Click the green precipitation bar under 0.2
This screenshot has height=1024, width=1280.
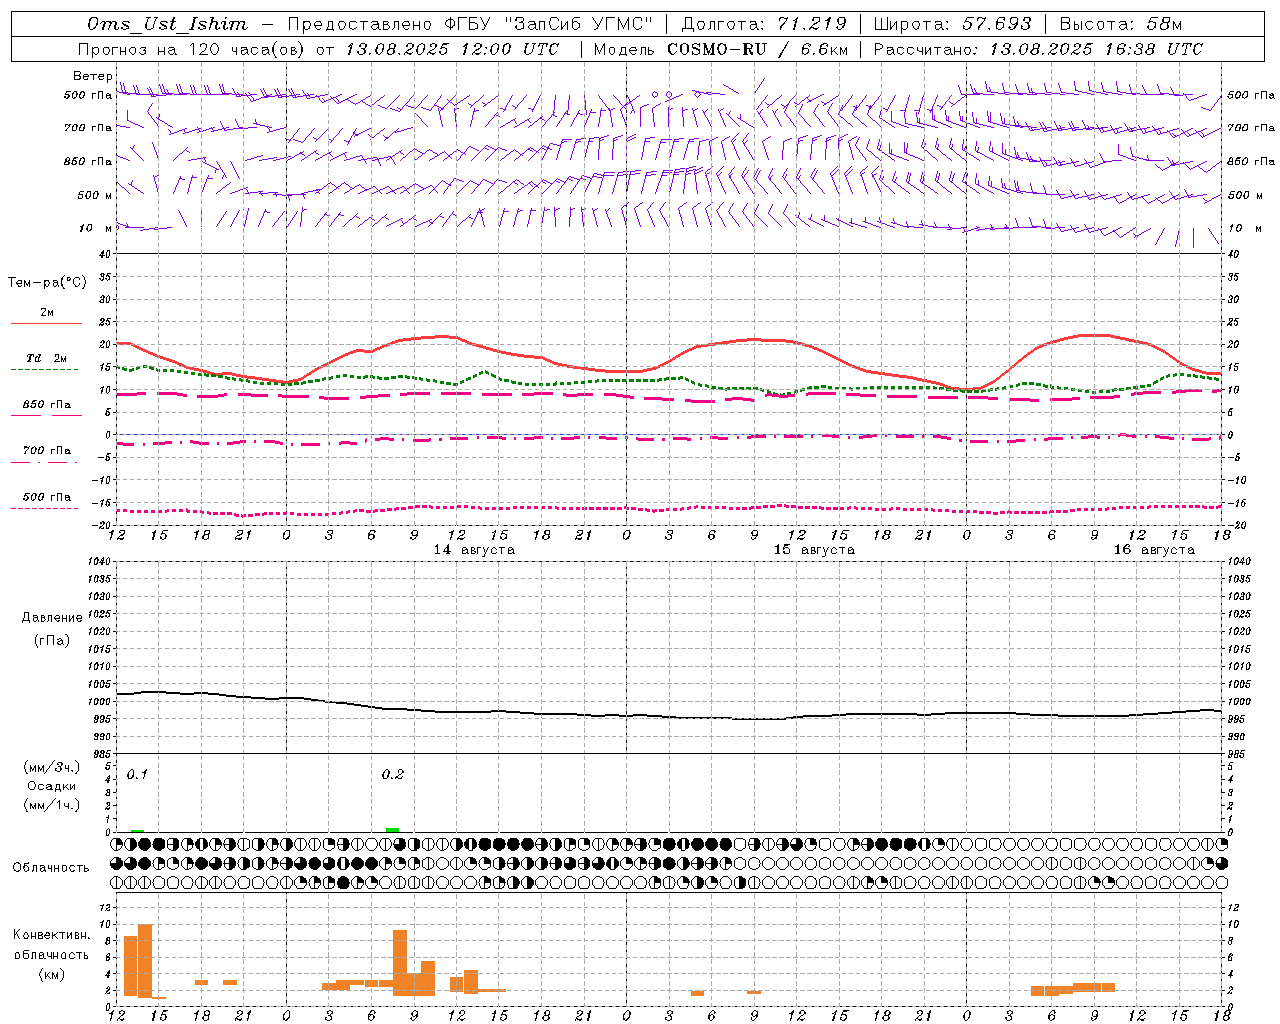click(x=393, y=830)
